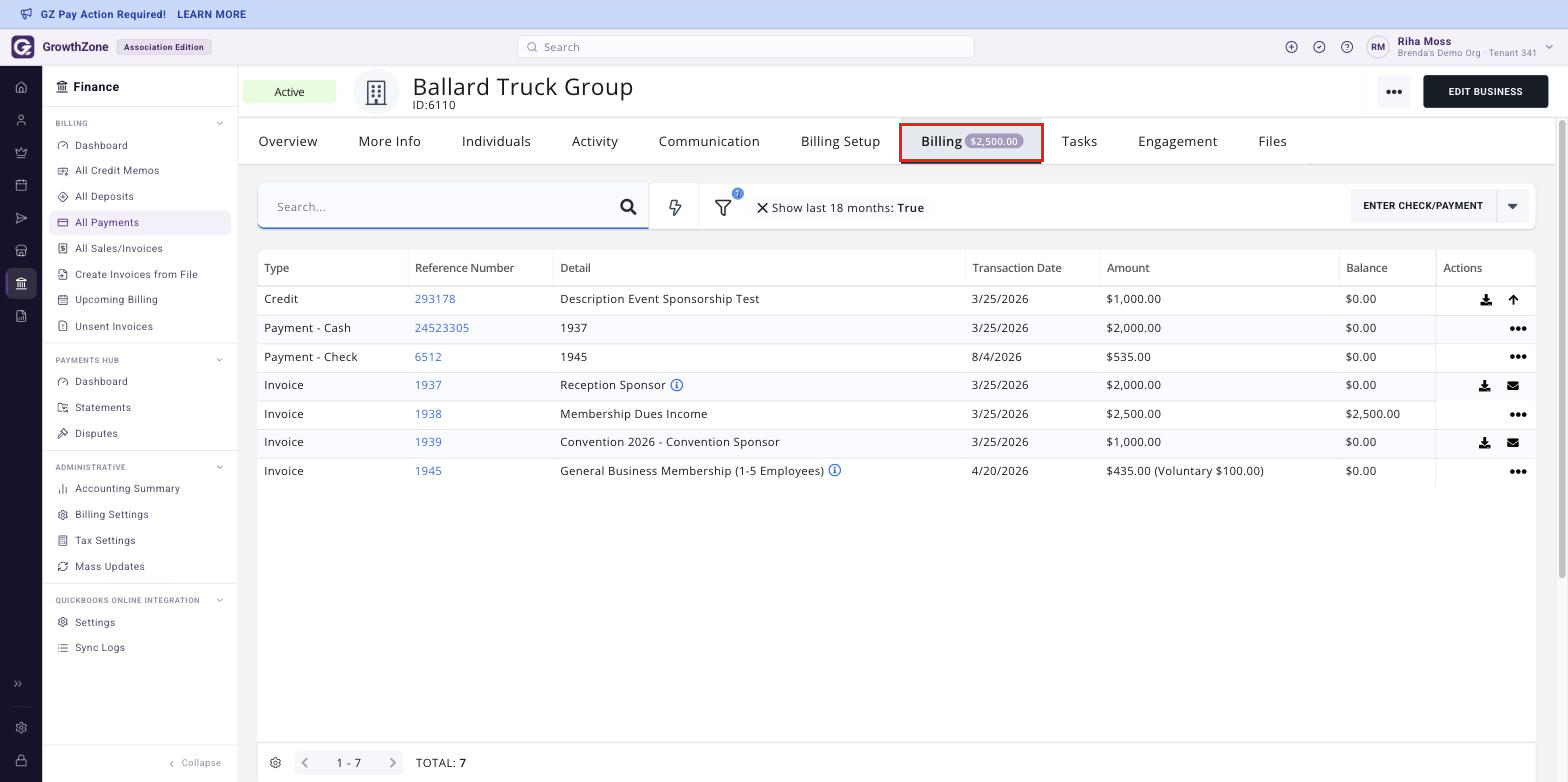Collapse the Administrative sidebar section
Image resolution: width=1568 pixels, height=782 pixels.
220,467
